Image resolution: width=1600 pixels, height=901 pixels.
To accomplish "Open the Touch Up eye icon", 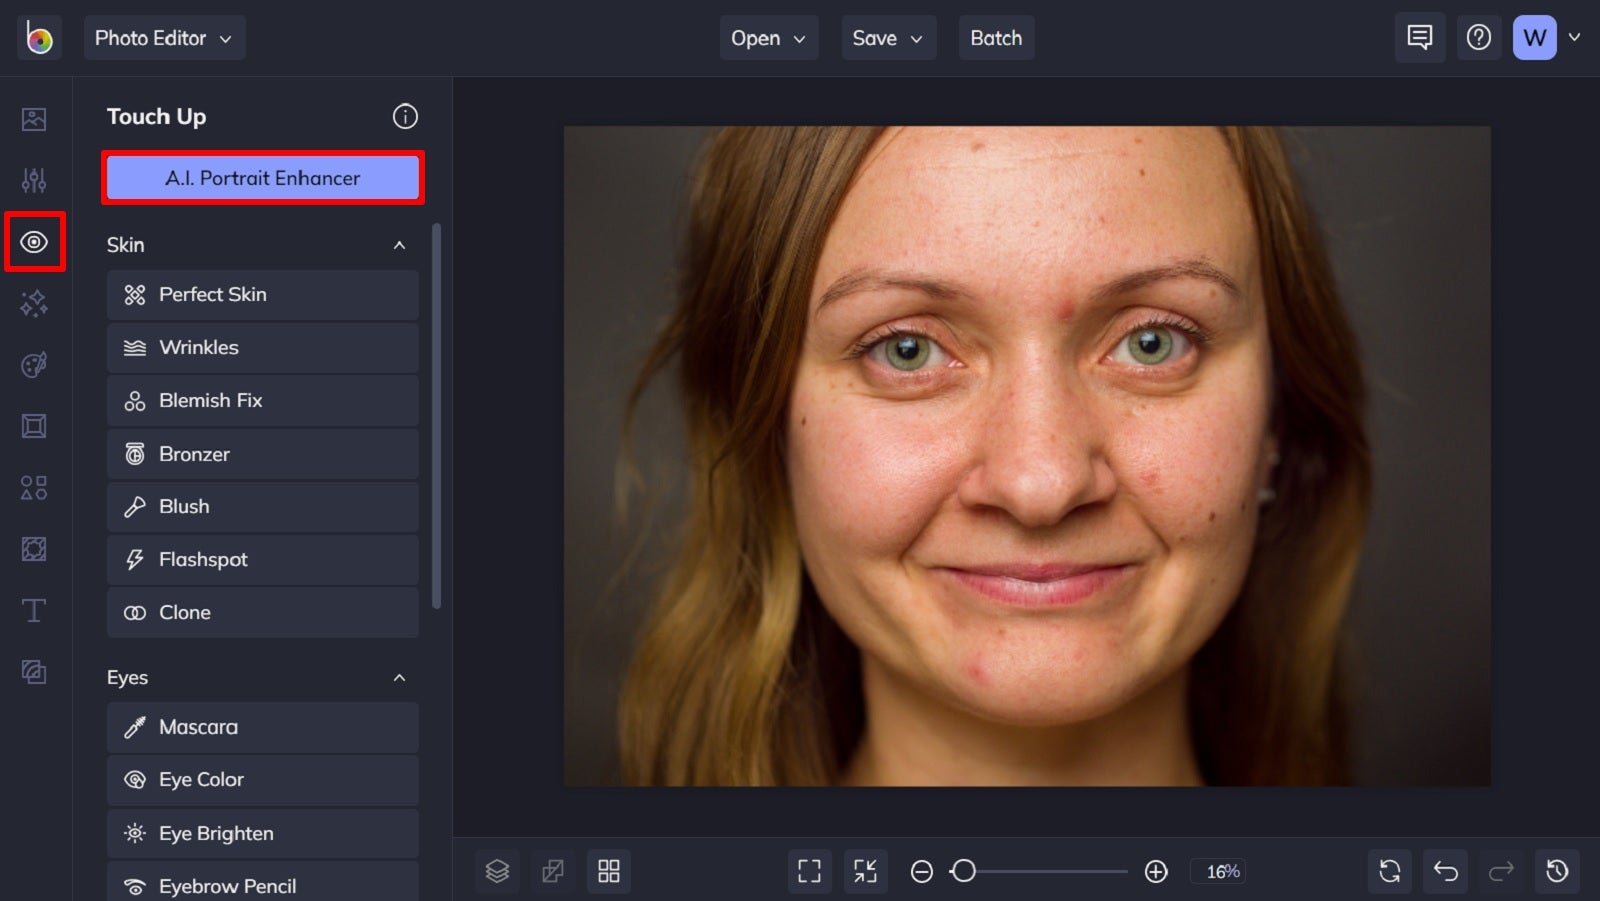I will [x=34, y=242].
